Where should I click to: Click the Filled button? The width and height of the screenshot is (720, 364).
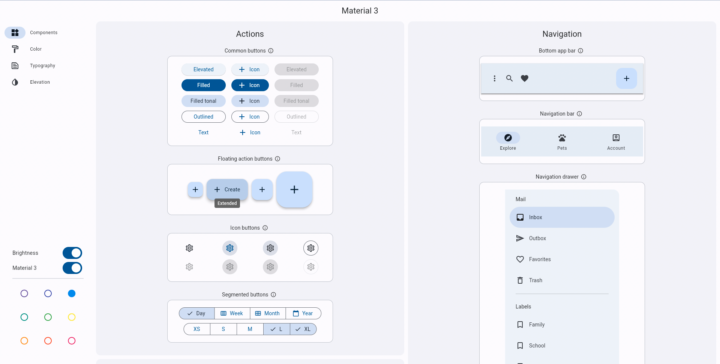pos(203,85)
